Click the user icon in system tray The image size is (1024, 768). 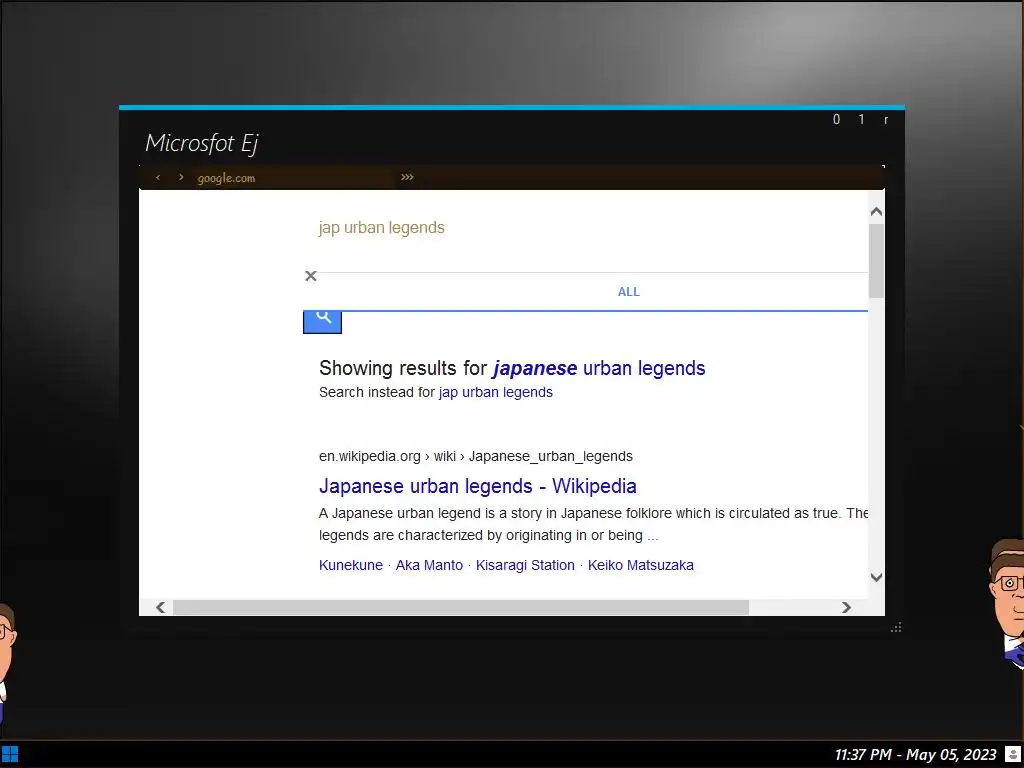1012,755
